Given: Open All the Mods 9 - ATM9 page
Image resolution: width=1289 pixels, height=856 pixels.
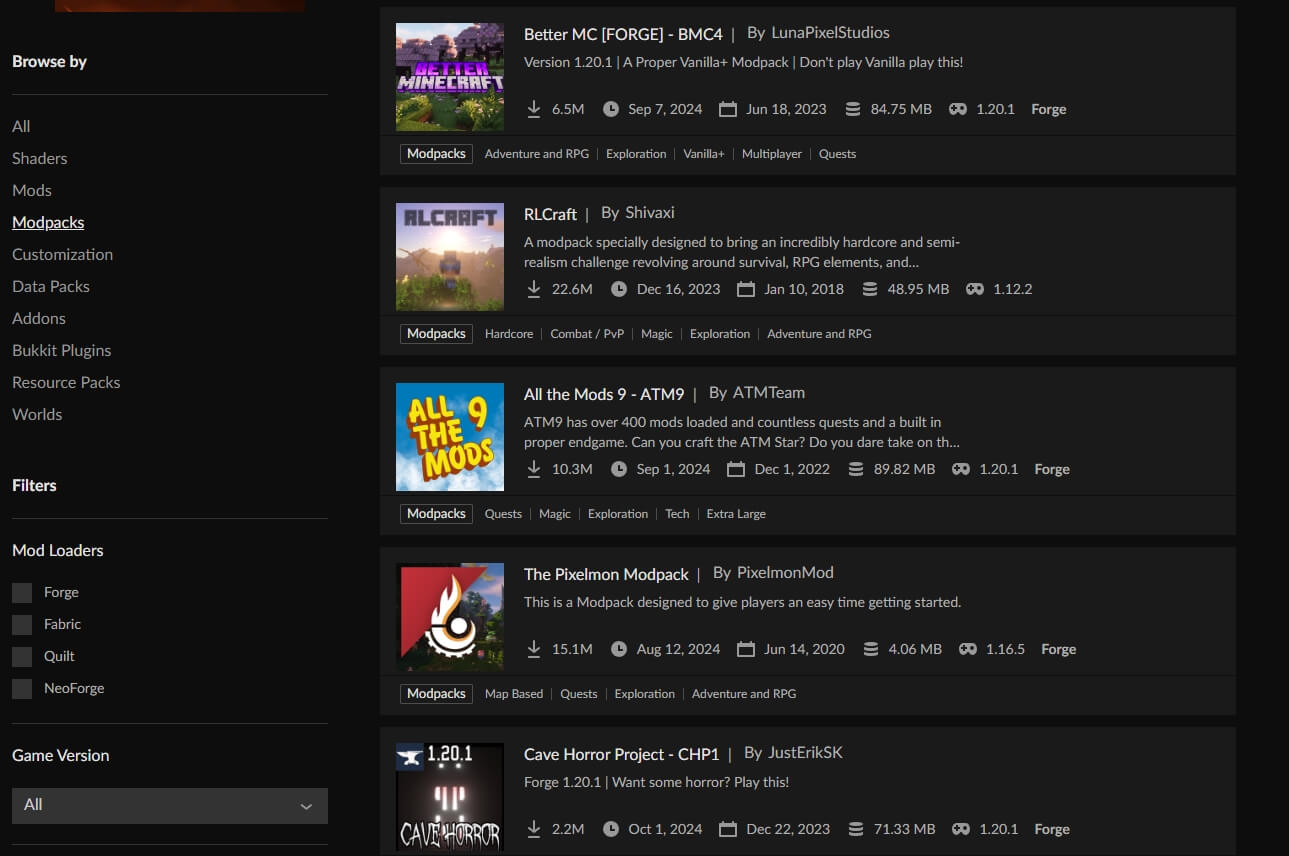Looking at the screenshot, I should click(x=604, y=394).
